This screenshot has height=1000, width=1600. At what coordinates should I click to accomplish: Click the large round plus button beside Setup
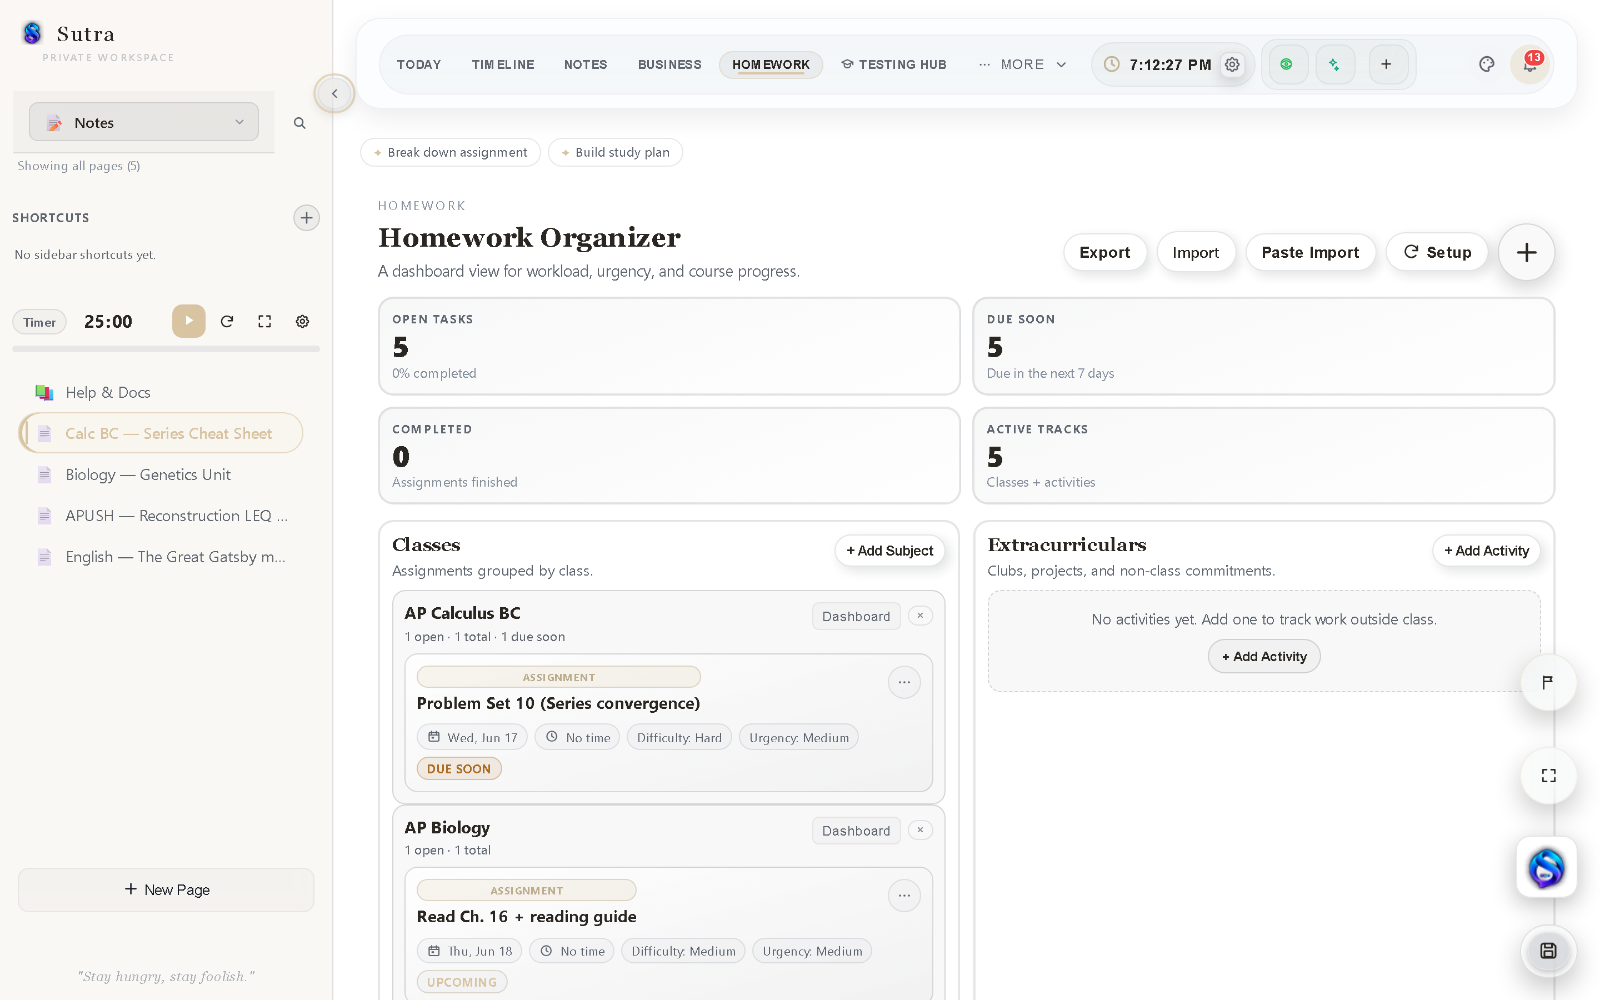(1527, 252)
